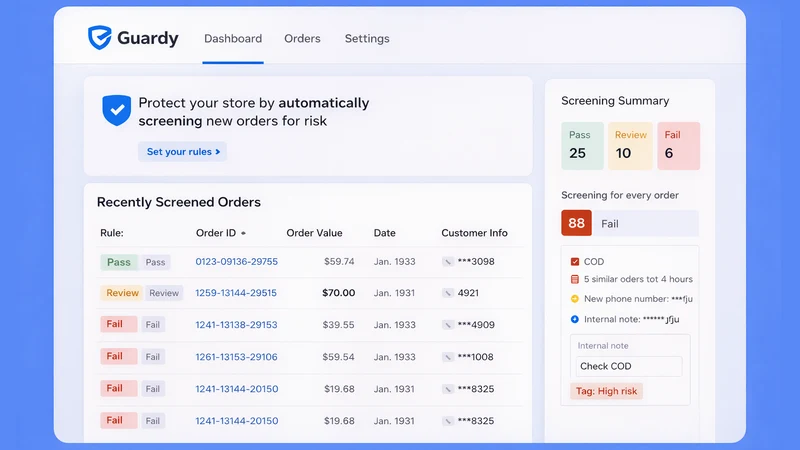The image size is (800, 450).
Task: Click the Check COD note field
Action: pyautogui.click(x=629, y=366)
